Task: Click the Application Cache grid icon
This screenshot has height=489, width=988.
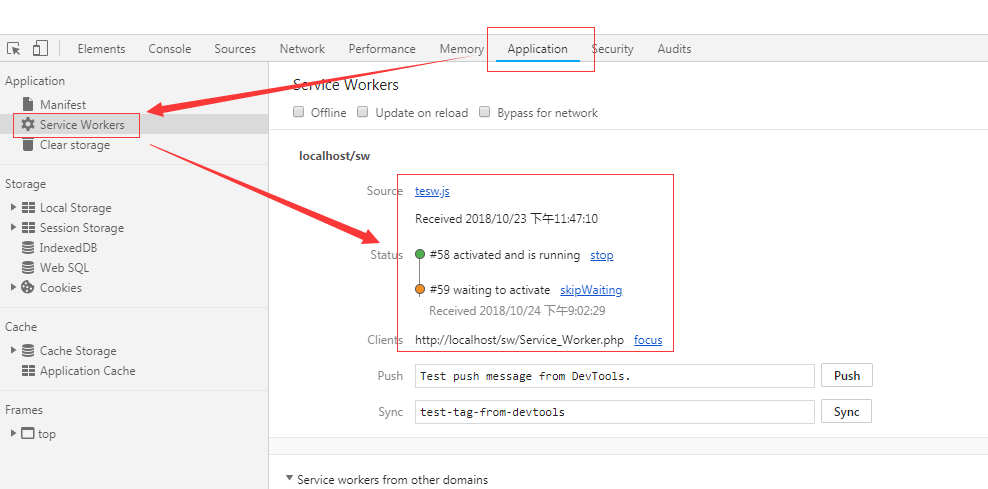Action: click(x=28, y=371)
